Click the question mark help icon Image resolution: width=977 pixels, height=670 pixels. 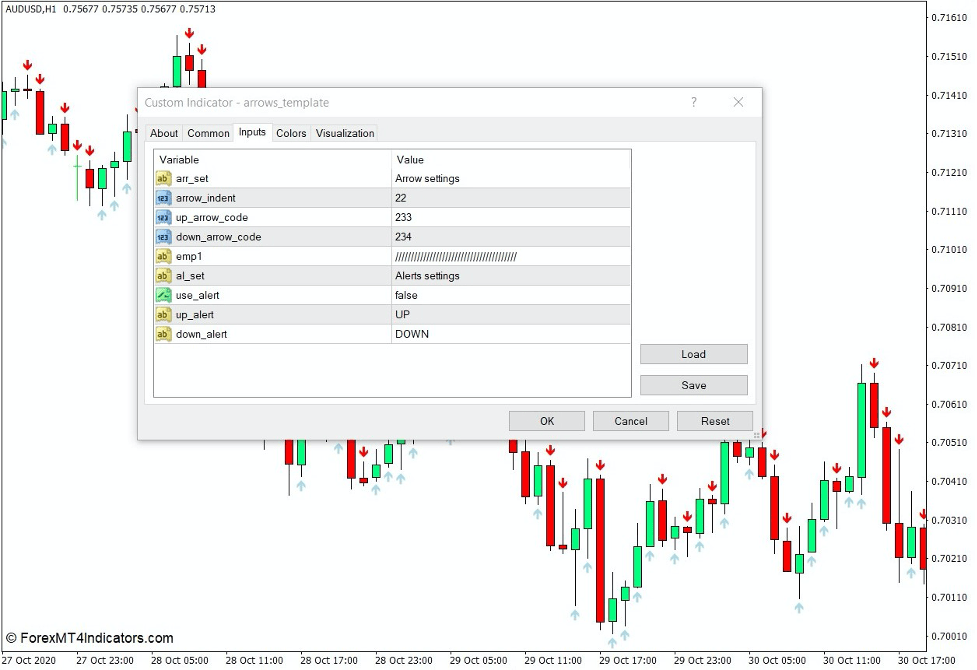(x=692, y=102)
